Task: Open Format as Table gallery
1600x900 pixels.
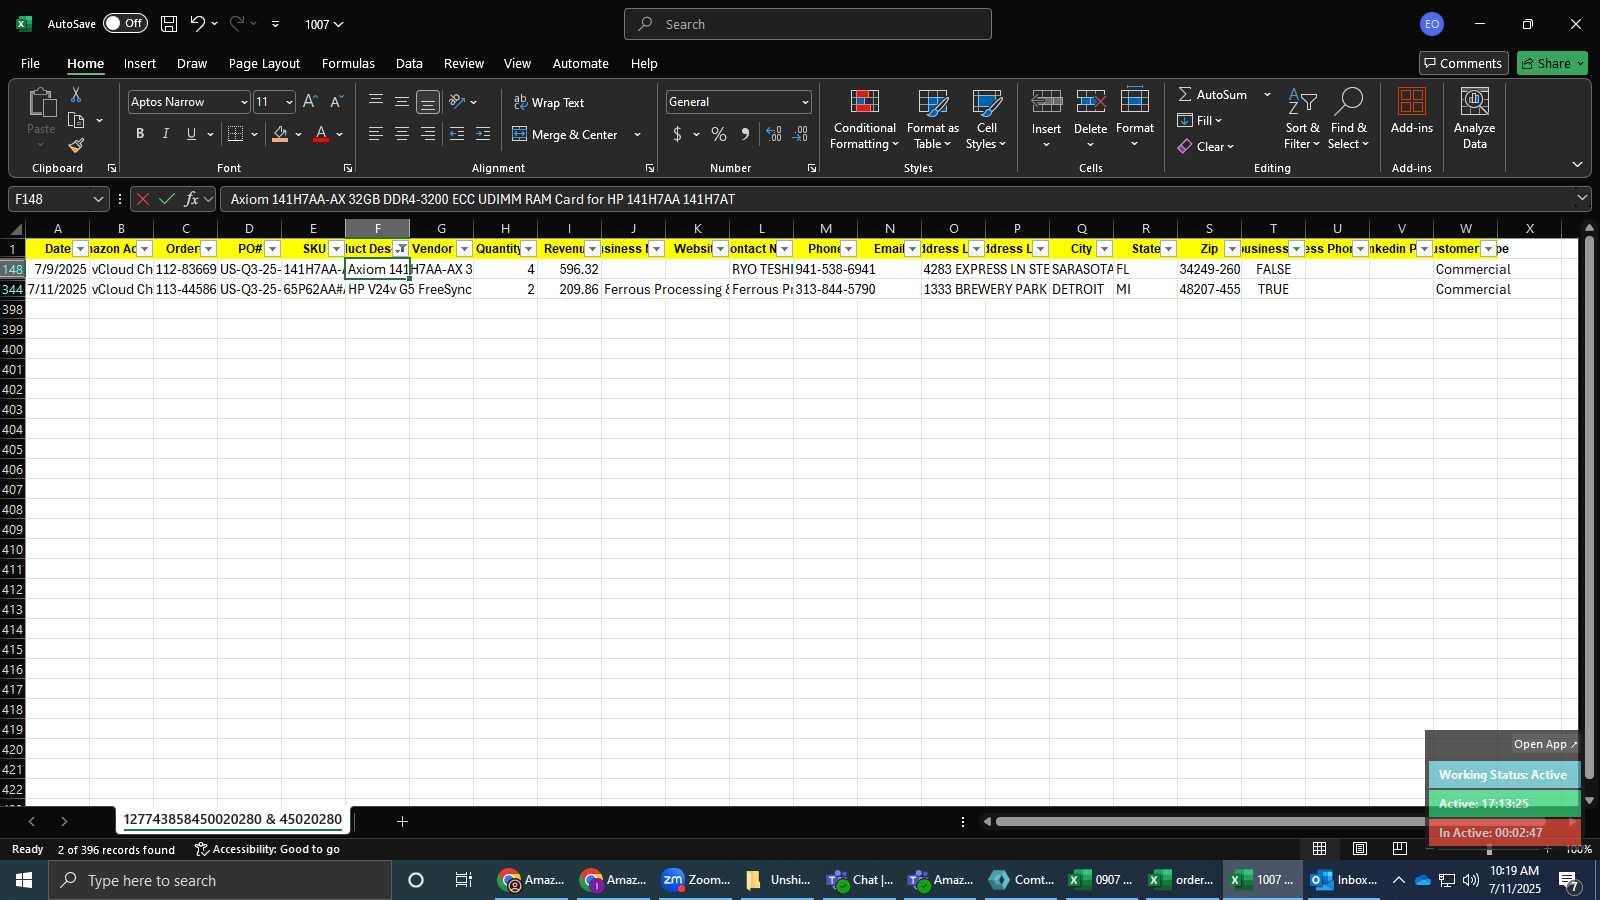Action: click(932, 119)
